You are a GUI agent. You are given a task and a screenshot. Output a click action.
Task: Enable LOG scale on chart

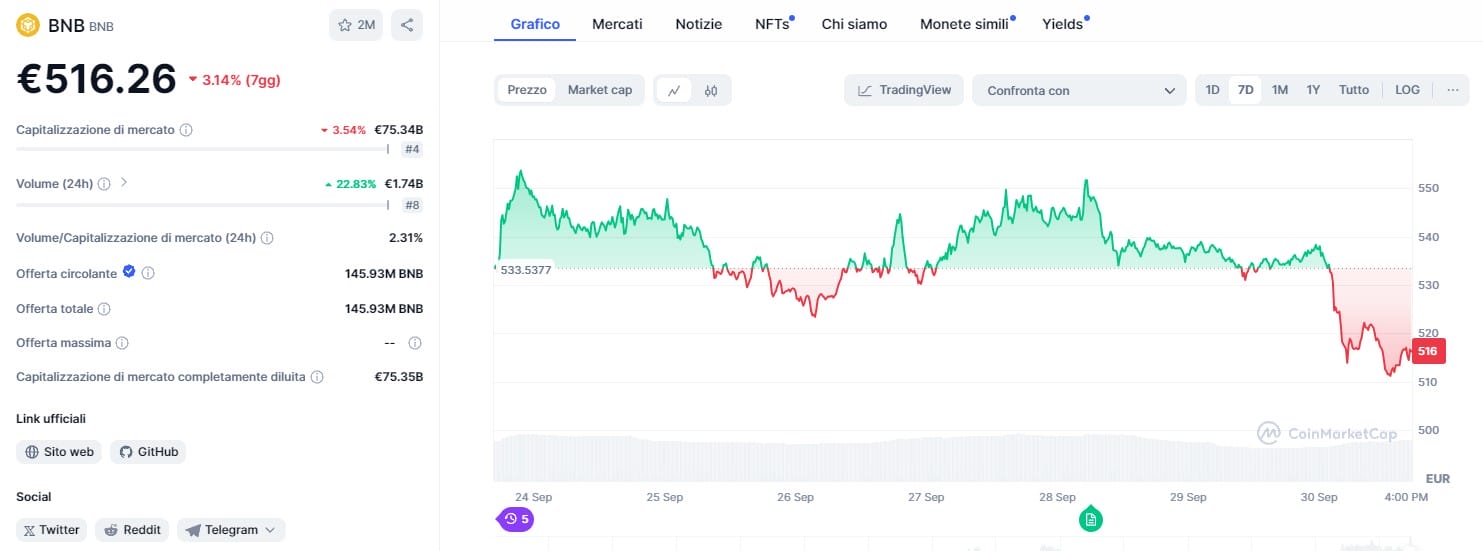[1407, 90]
